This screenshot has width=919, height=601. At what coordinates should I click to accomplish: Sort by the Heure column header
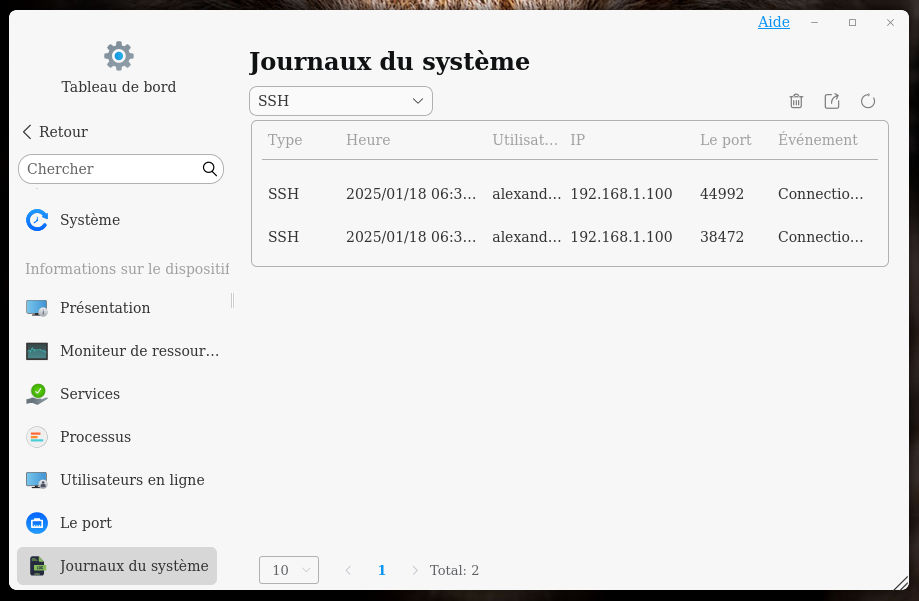coord(368,140)
